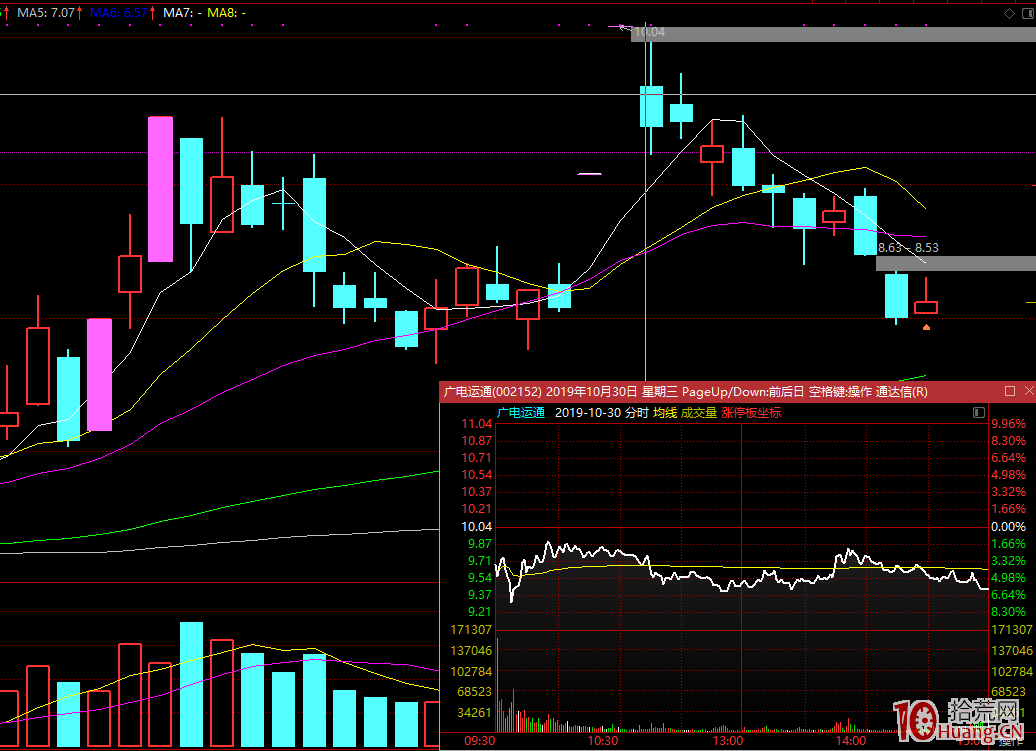Click the 广电运通 stock name in cyan

521,412
